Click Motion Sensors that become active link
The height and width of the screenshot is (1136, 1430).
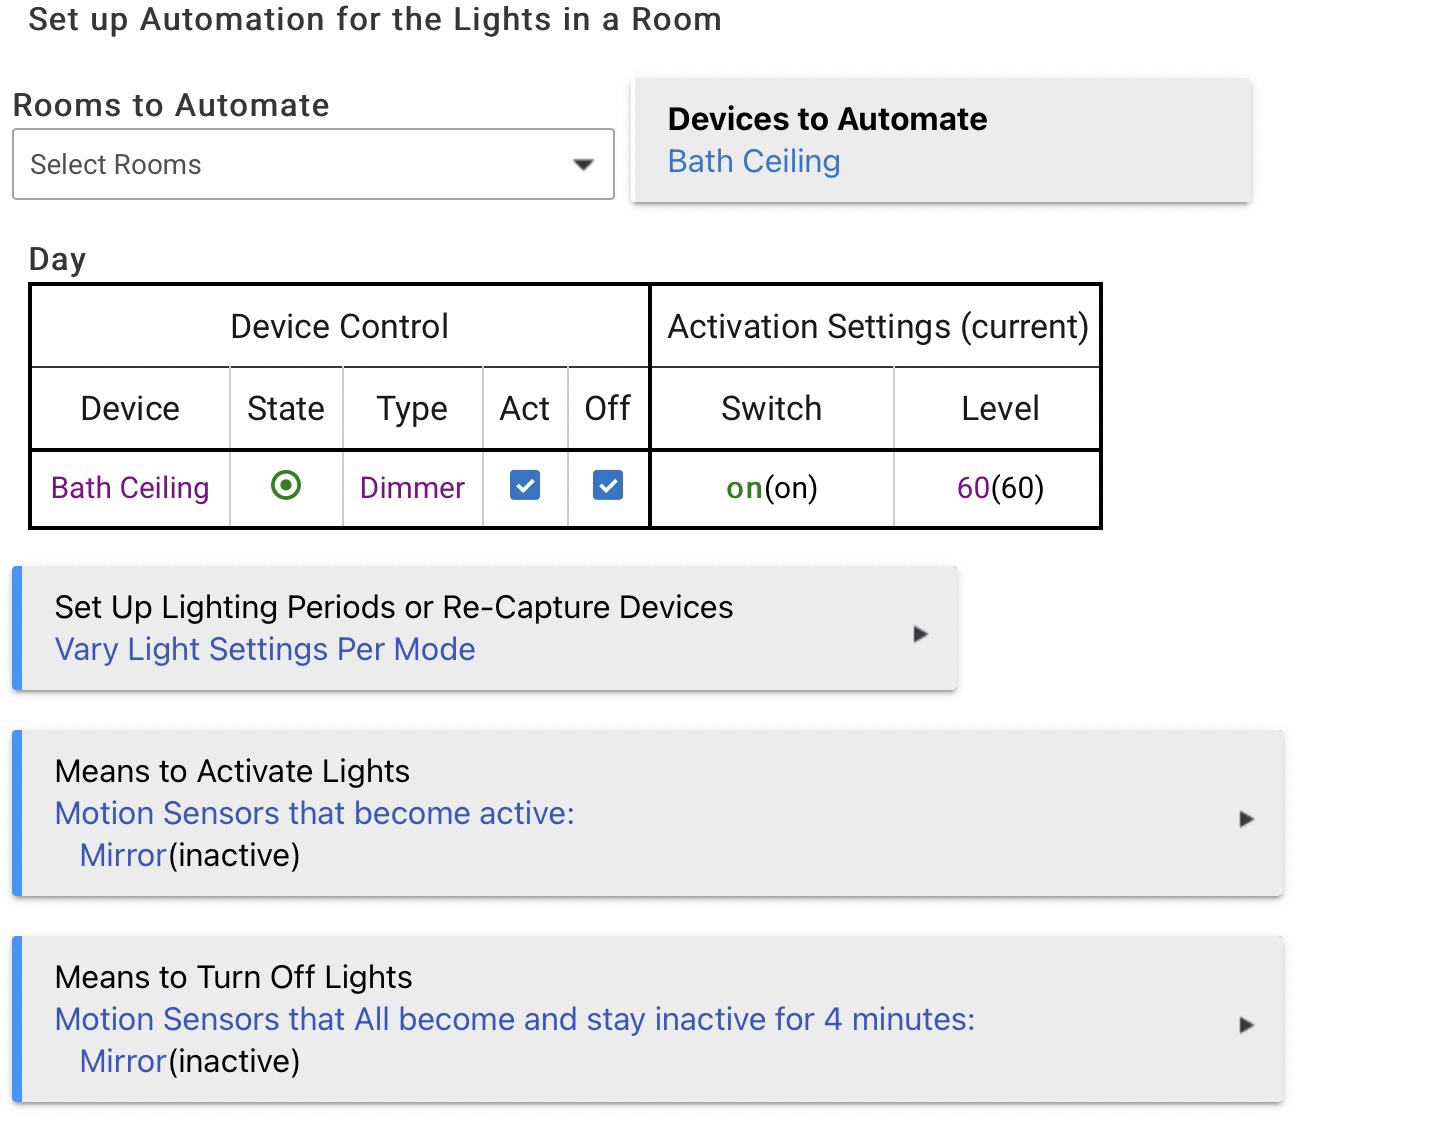[315, 814]
